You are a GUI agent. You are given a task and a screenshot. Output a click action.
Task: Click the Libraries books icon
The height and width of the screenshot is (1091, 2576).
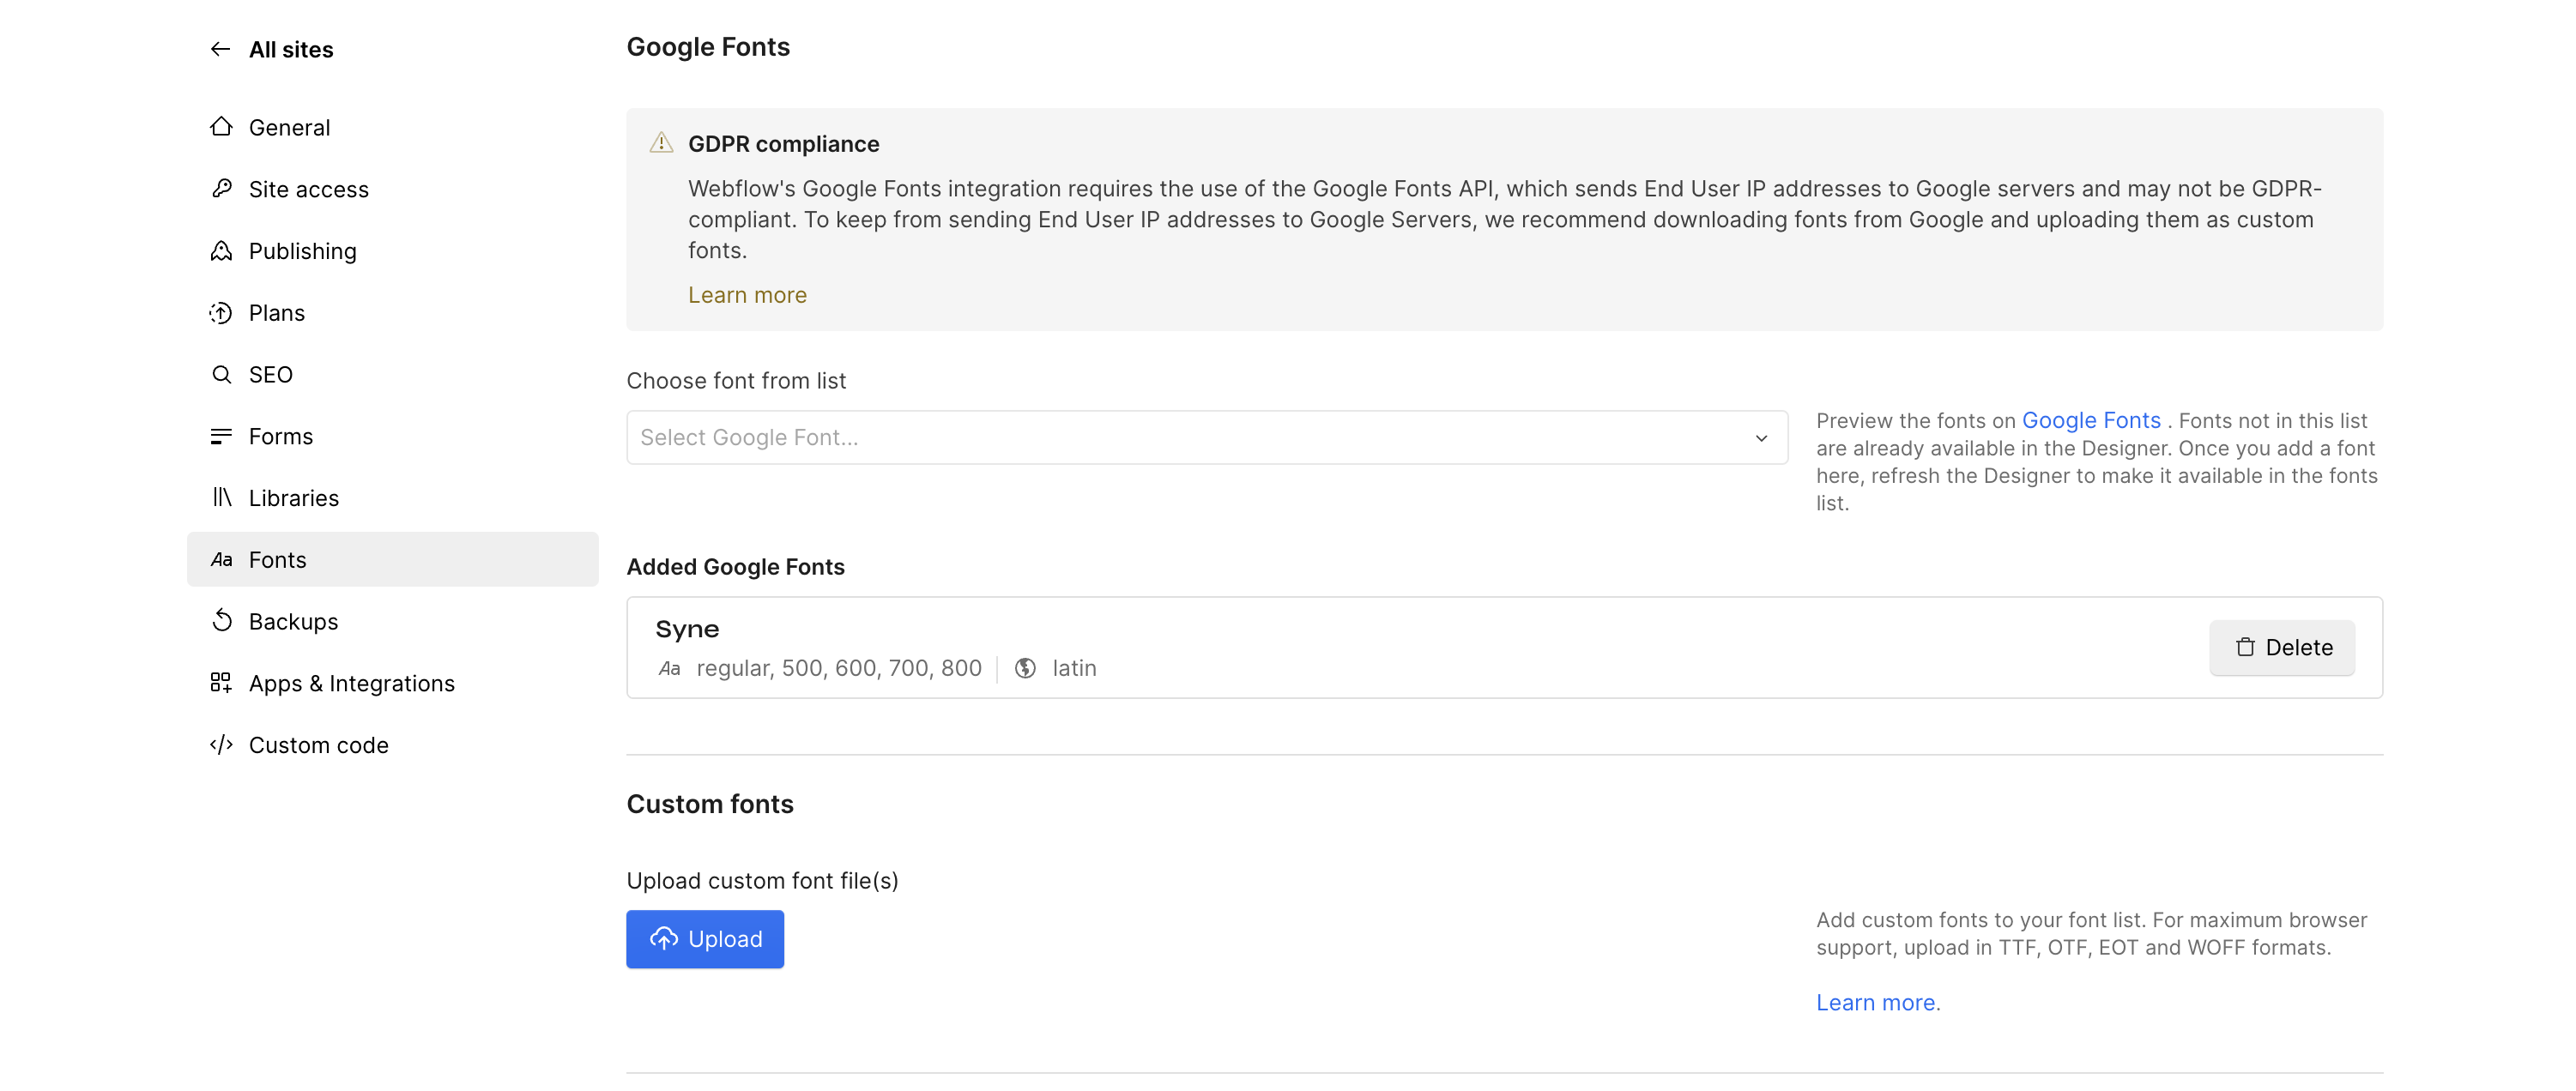tap(221, 497)
